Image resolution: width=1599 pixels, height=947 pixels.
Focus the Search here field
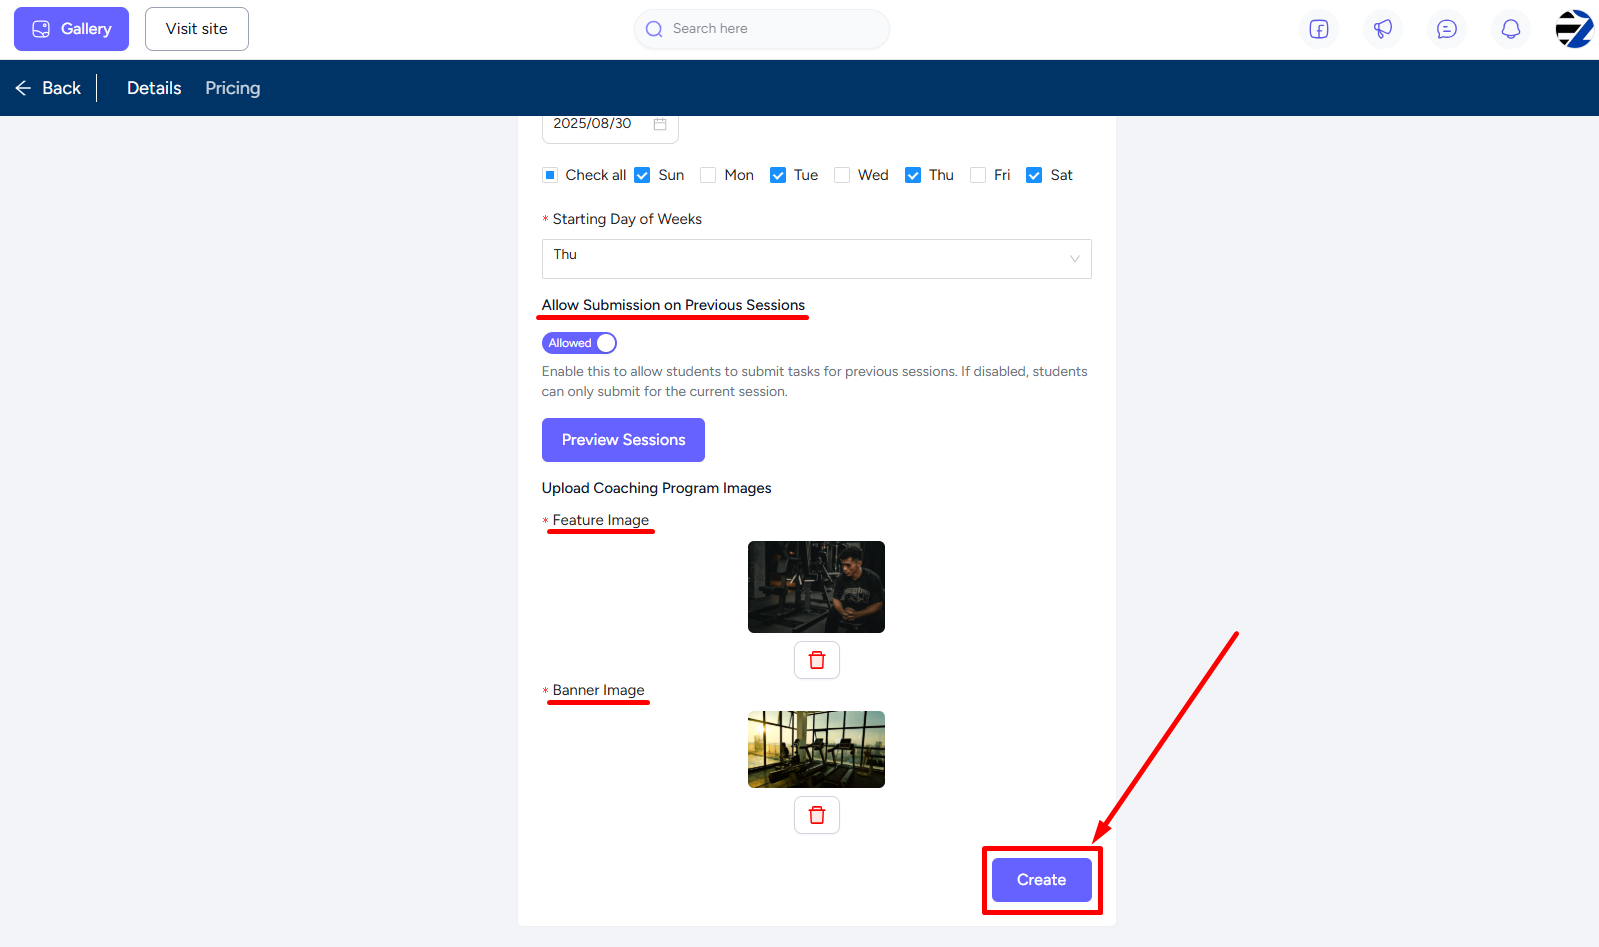click(x=762, y=29)
